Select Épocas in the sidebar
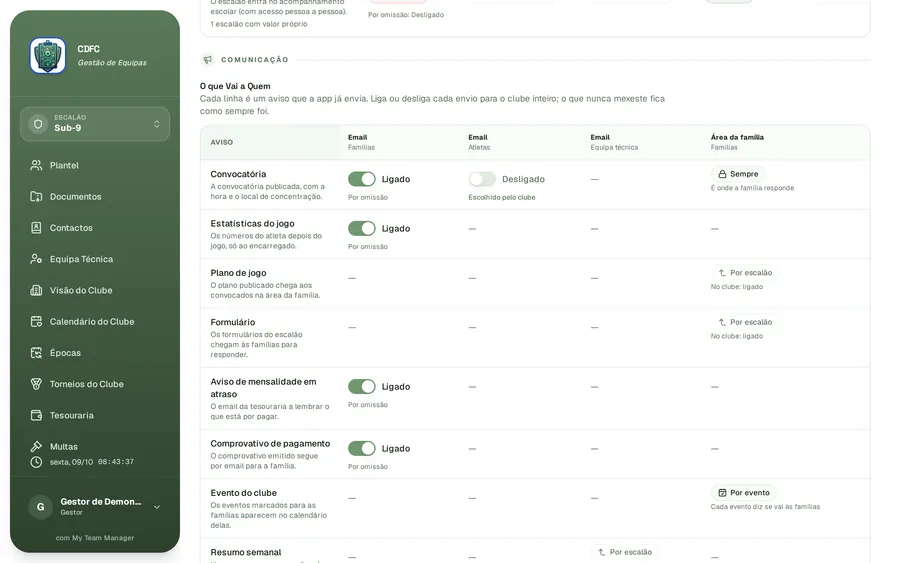Image resolution: width=900 pixels, height=563 pixels. pyautogui.click(x=95, y=353)
